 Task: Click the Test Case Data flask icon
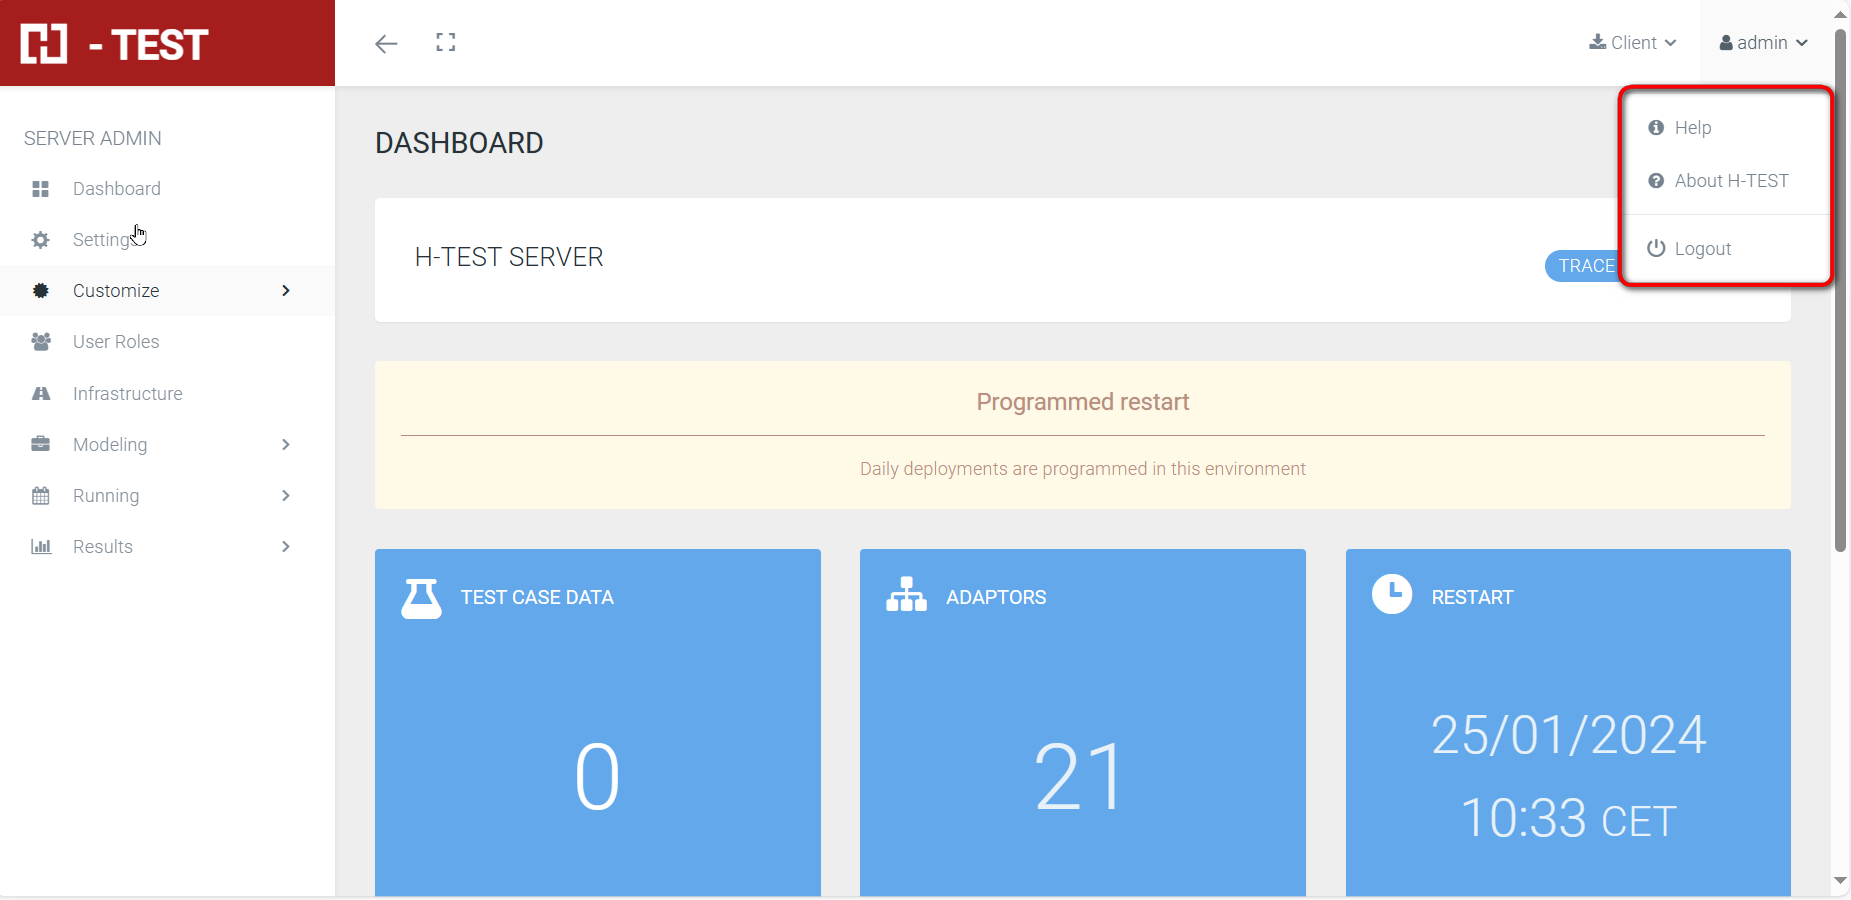point(421,598)
